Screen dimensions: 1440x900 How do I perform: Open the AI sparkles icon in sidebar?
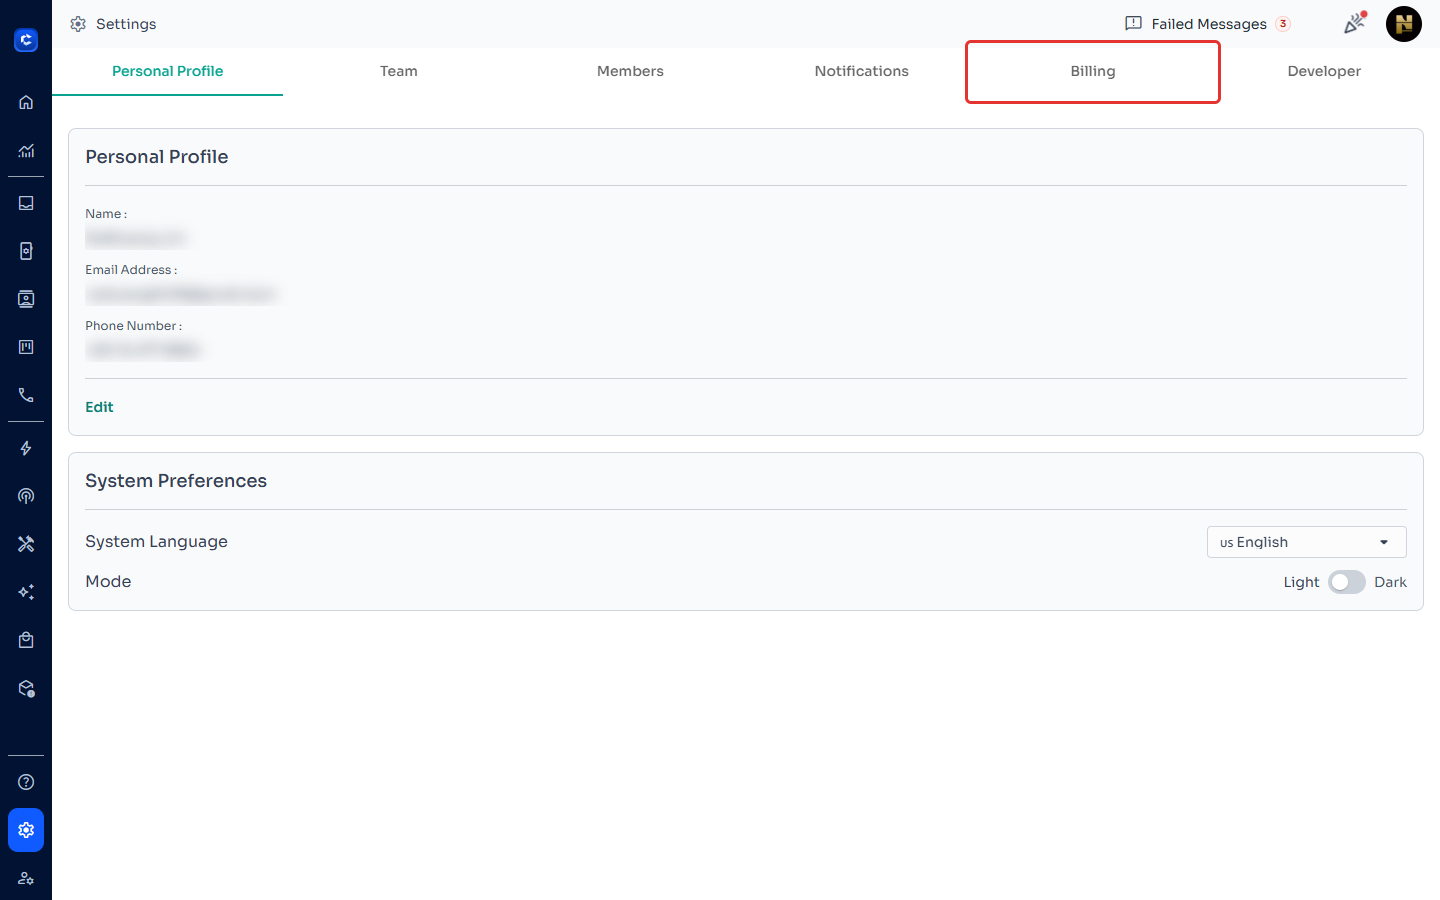(x=26, y=592)
